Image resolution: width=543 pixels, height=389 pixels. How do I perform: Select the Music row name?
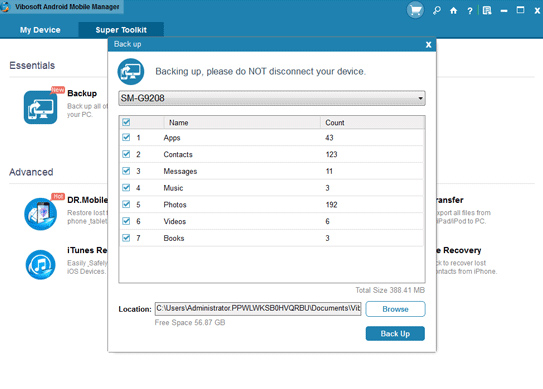173,188
